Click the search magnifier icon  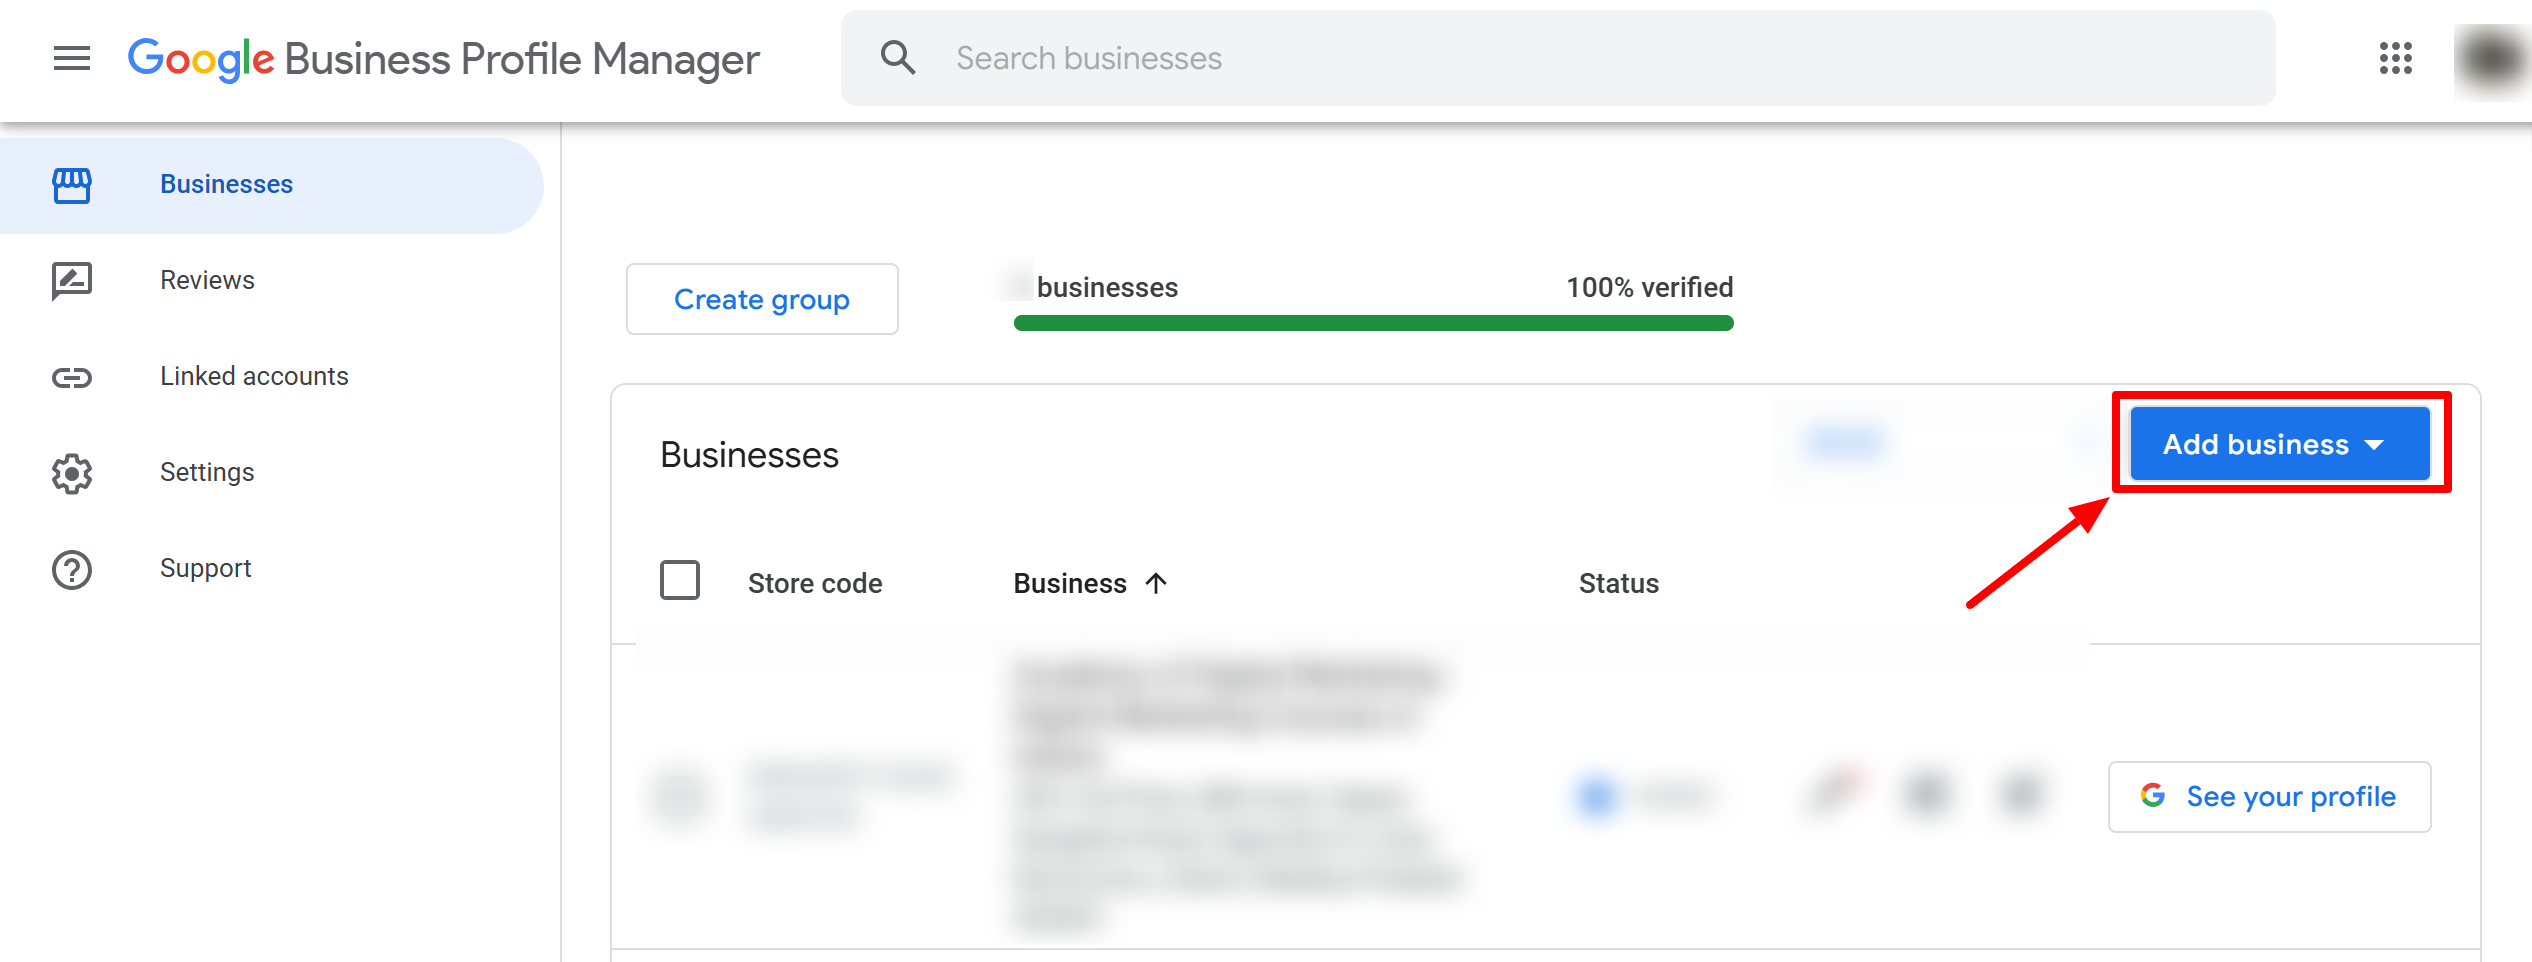[897, 58]
